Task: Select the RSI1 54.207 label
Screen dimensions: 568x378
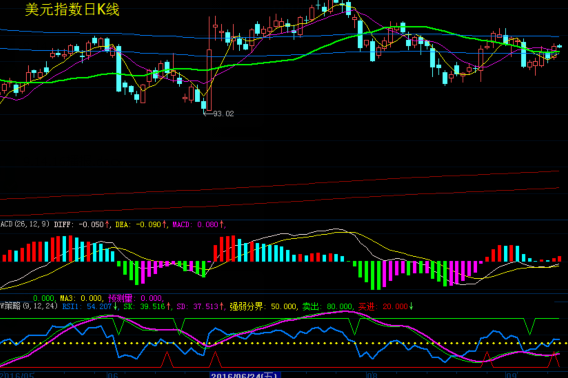Action: click(87, 307)
